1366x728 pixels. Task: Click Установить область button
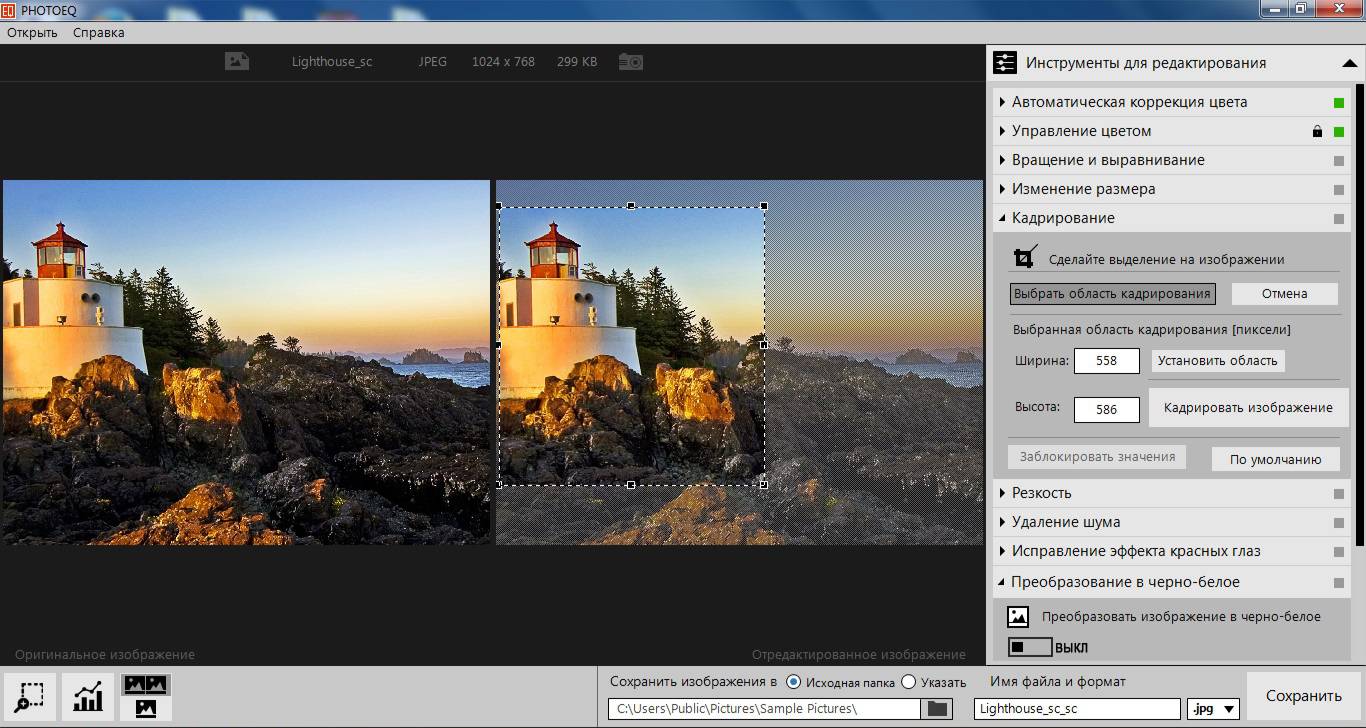click(1218, 361)
